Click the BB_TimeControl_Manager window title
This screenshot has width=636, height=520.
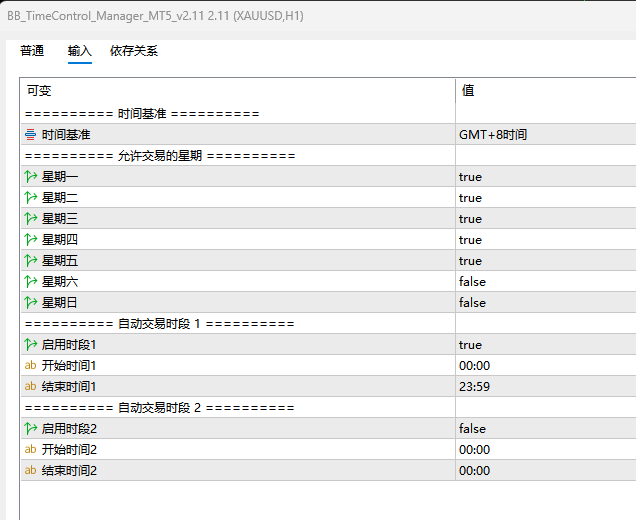[155, 16]
